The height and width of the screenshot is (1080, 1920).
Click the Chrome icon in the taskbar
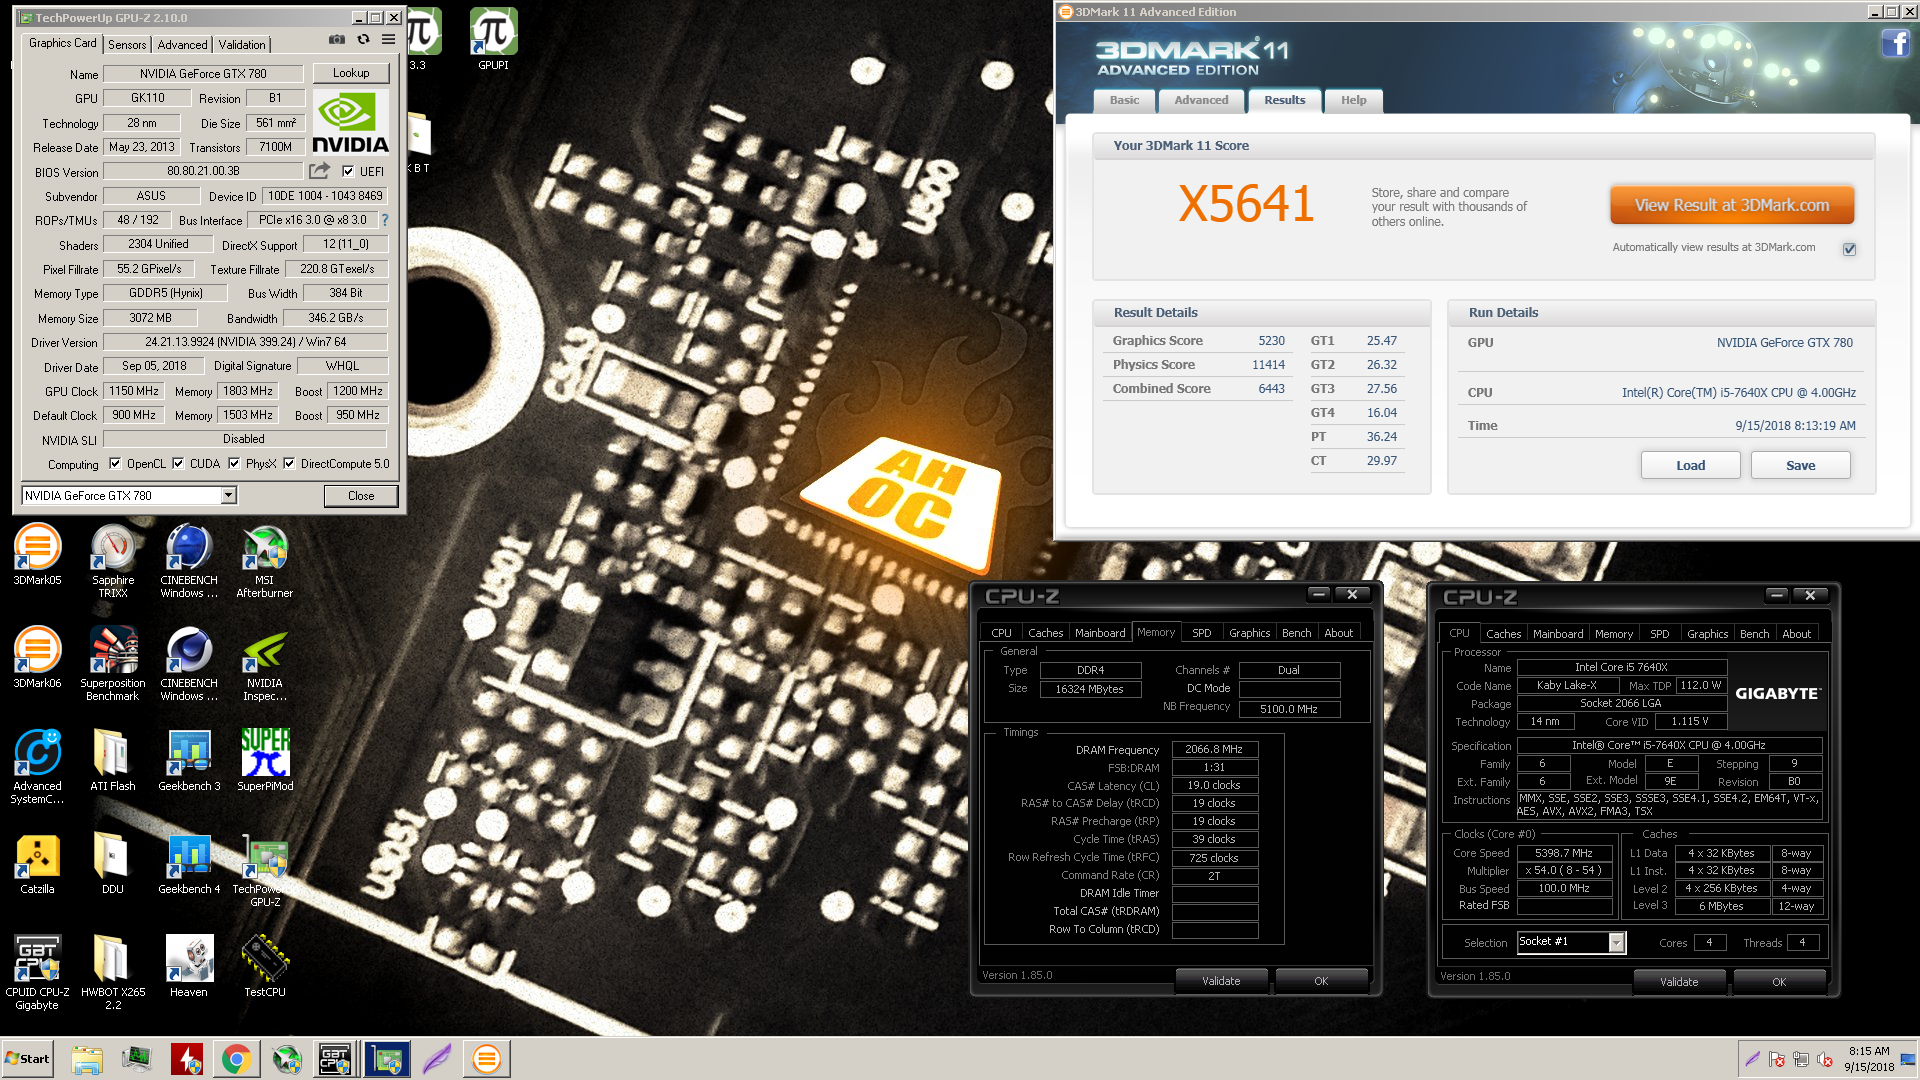coord(236,1059)
